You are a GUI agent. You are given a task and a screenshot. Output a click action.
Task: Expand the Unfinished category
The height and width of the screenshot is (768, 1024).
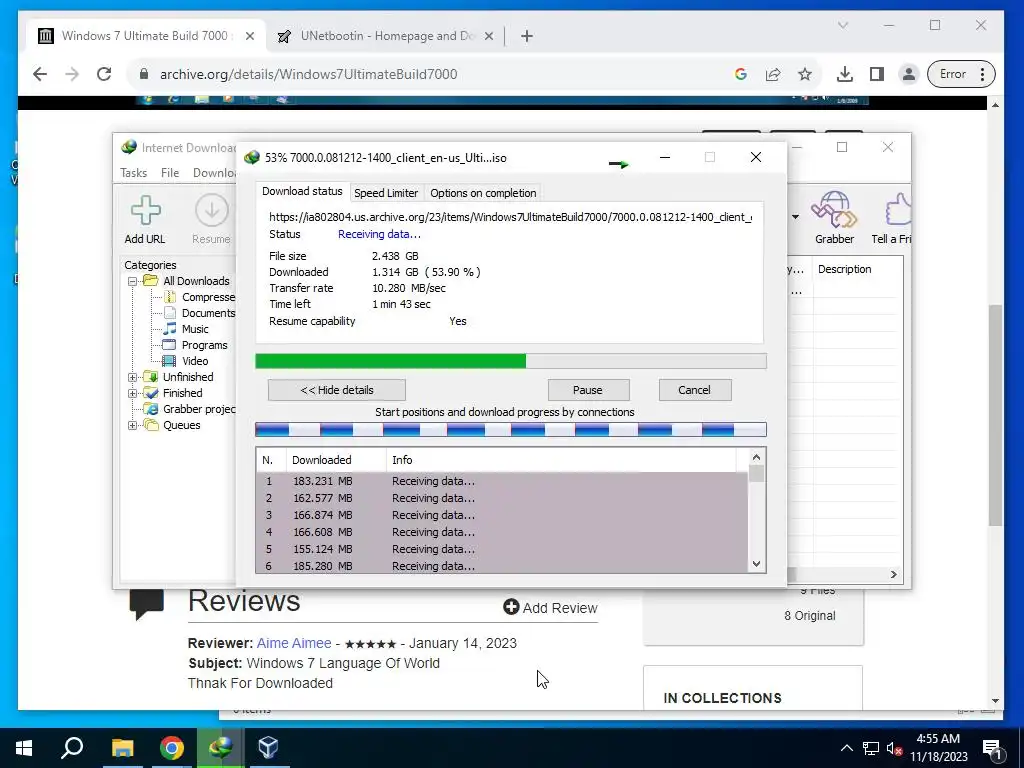[133, 377]
